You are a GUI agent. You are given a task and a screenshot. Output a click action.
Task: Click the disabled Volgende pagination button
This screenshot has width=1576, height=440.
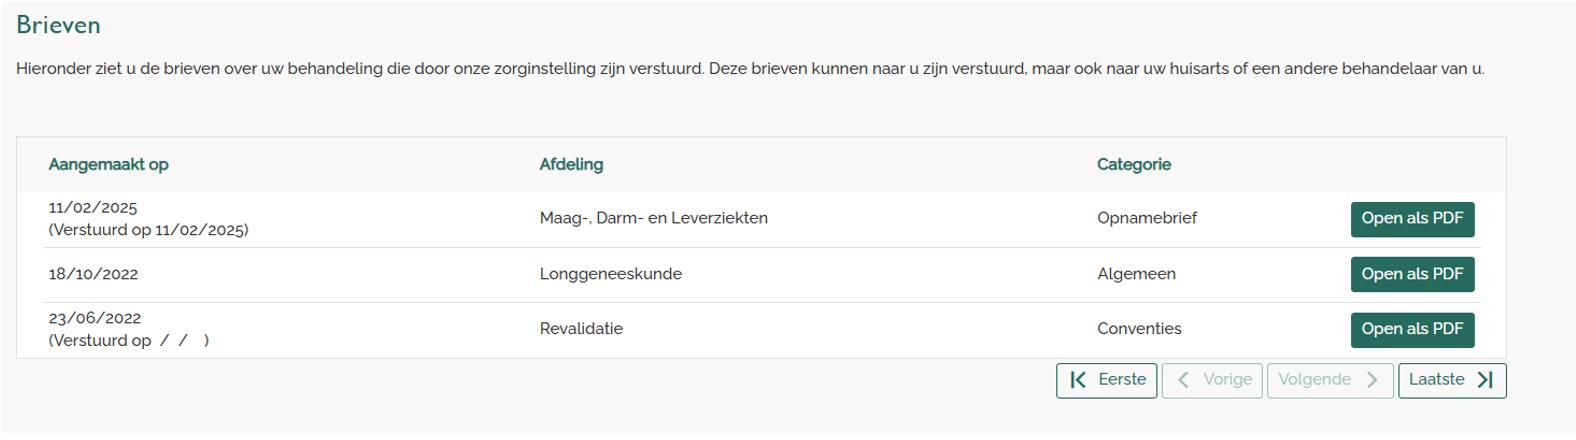point(1330,380)
